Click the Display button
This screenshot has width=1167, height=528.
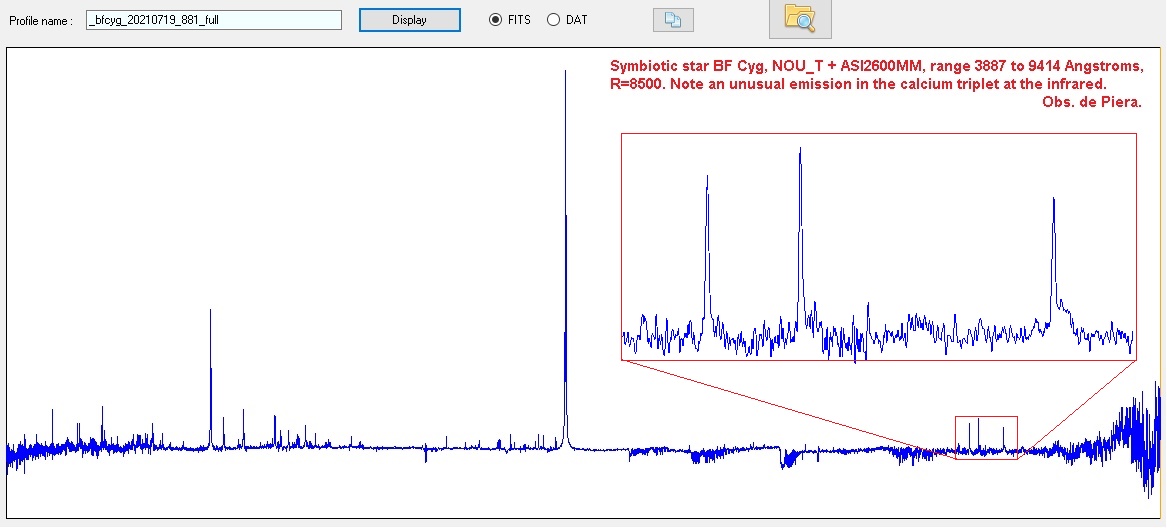pos(409,20)
